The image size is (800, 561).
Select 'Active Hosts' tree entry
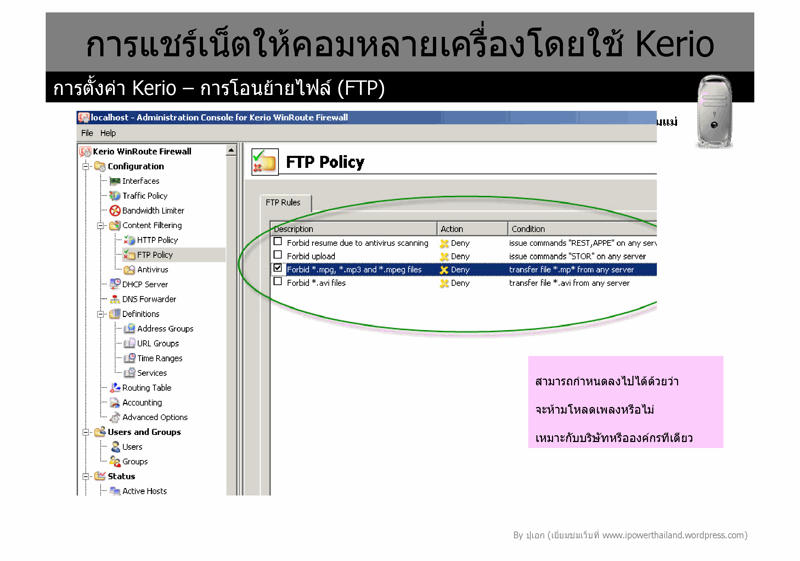click(145, 491)
